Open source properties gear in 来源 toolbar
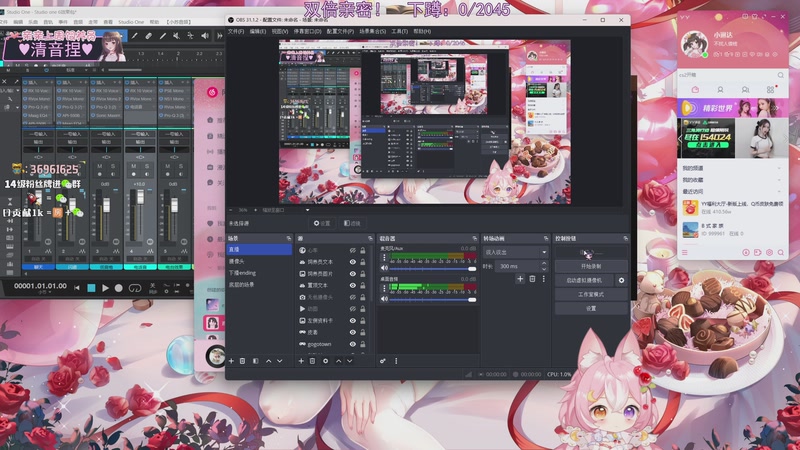800x450 pixels. pos(326,361)
